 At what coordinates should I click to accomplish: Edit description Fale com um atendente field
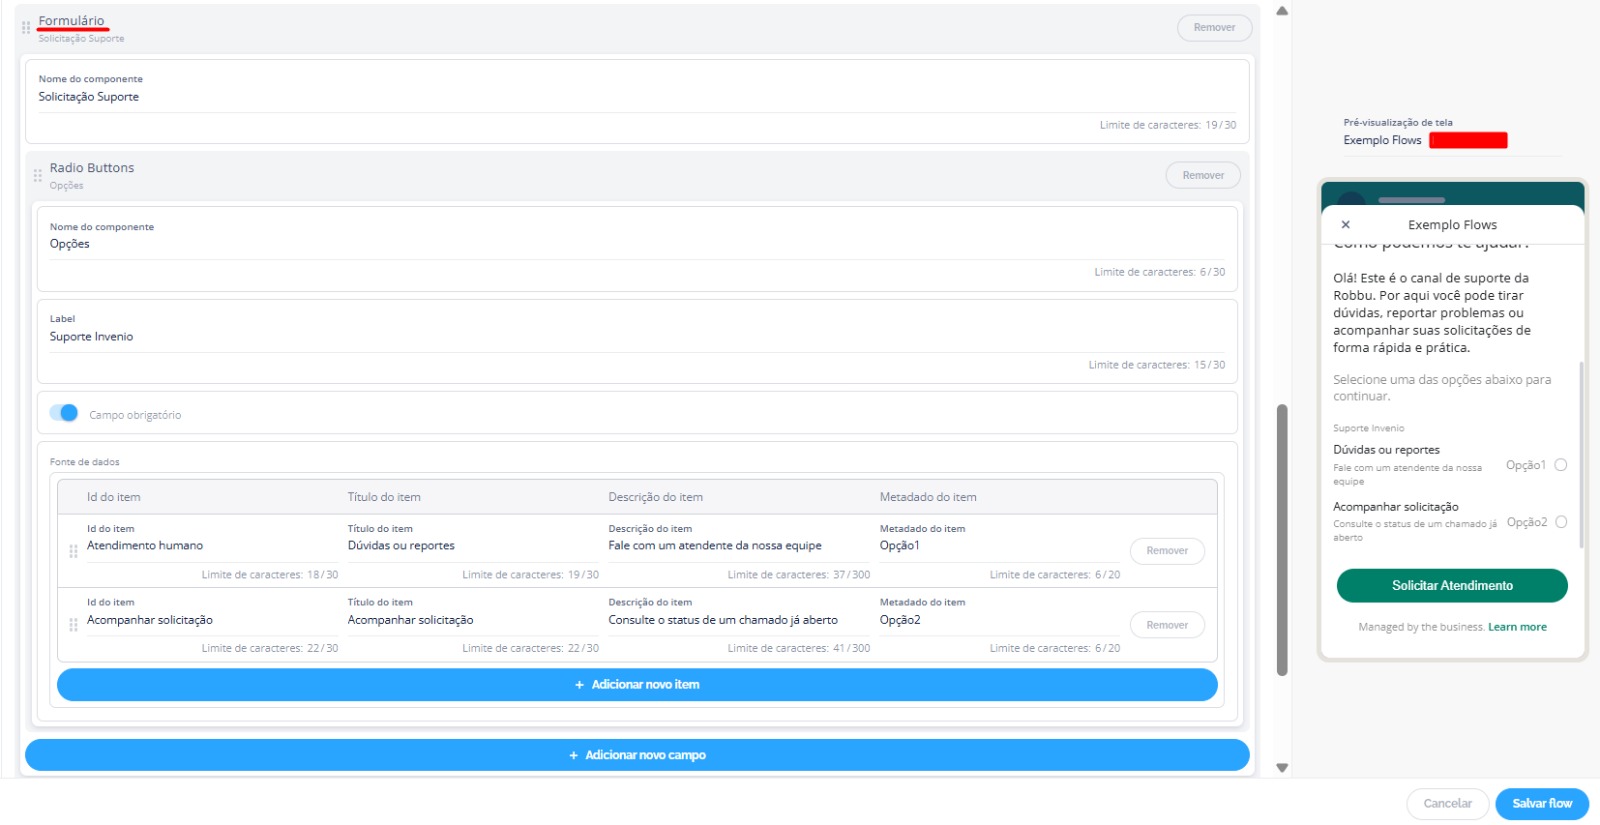(739, 546)
